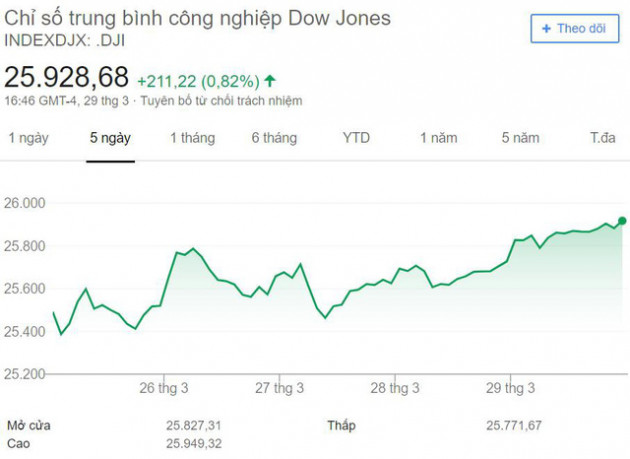Choose the T.đa maximum range tab

(x=602, y=138)
